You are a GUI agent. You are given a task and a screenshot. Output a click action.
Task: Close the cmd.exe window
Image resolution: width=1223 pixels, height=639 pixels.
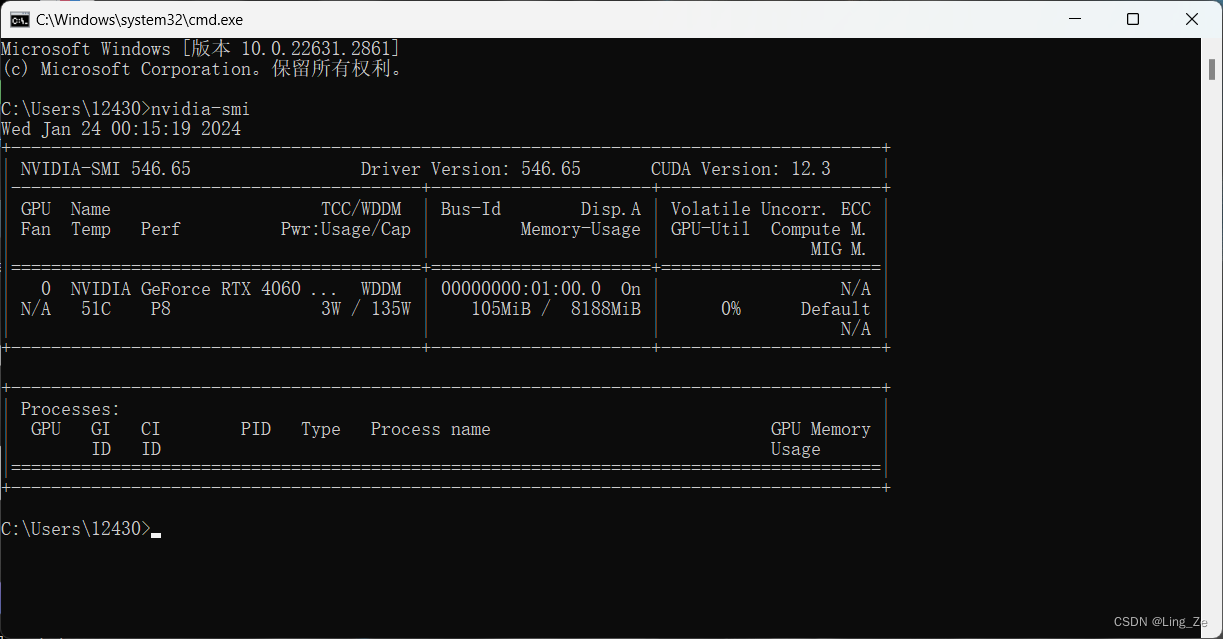pos(1192,19)
